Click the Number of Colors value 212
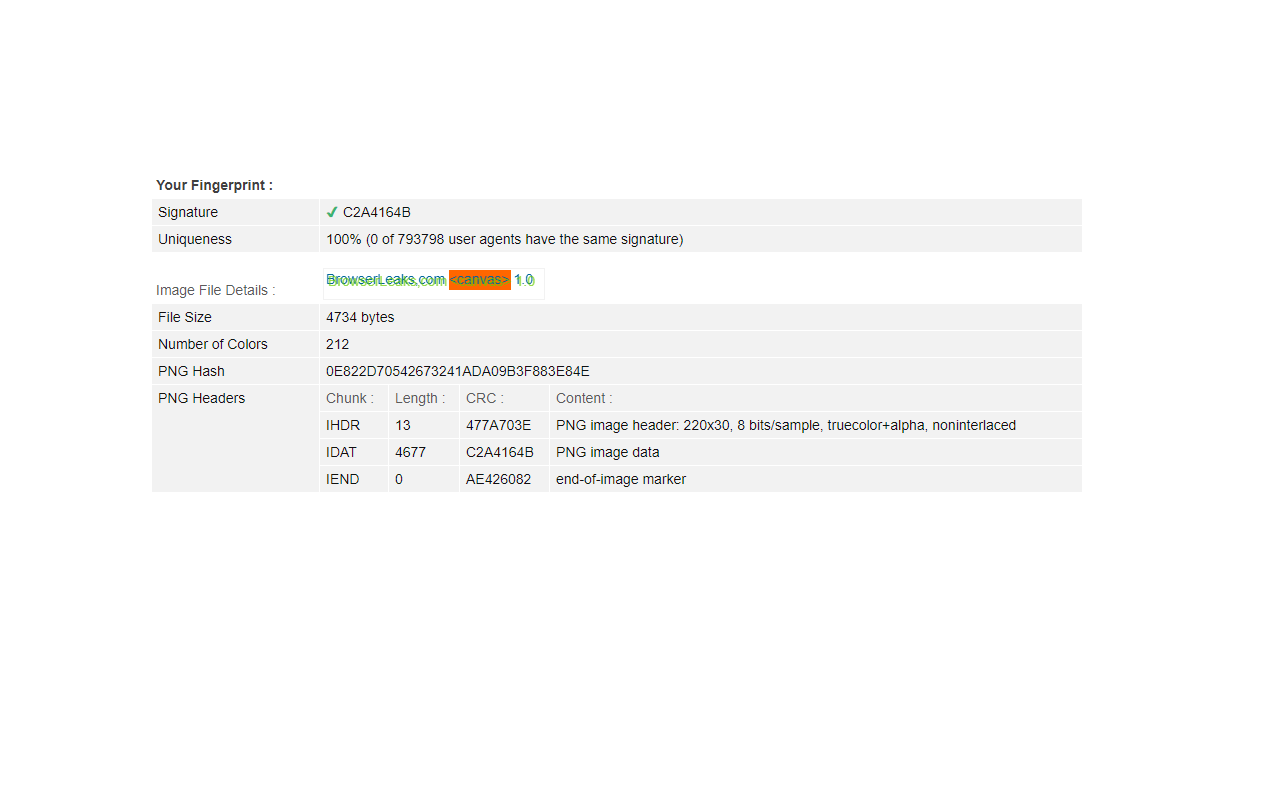 [337, 344]
